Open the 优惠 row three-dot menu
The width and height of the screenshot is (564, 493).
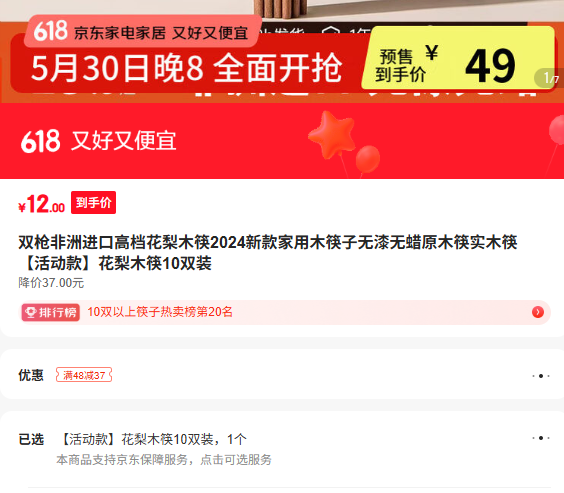pos(541,376)
